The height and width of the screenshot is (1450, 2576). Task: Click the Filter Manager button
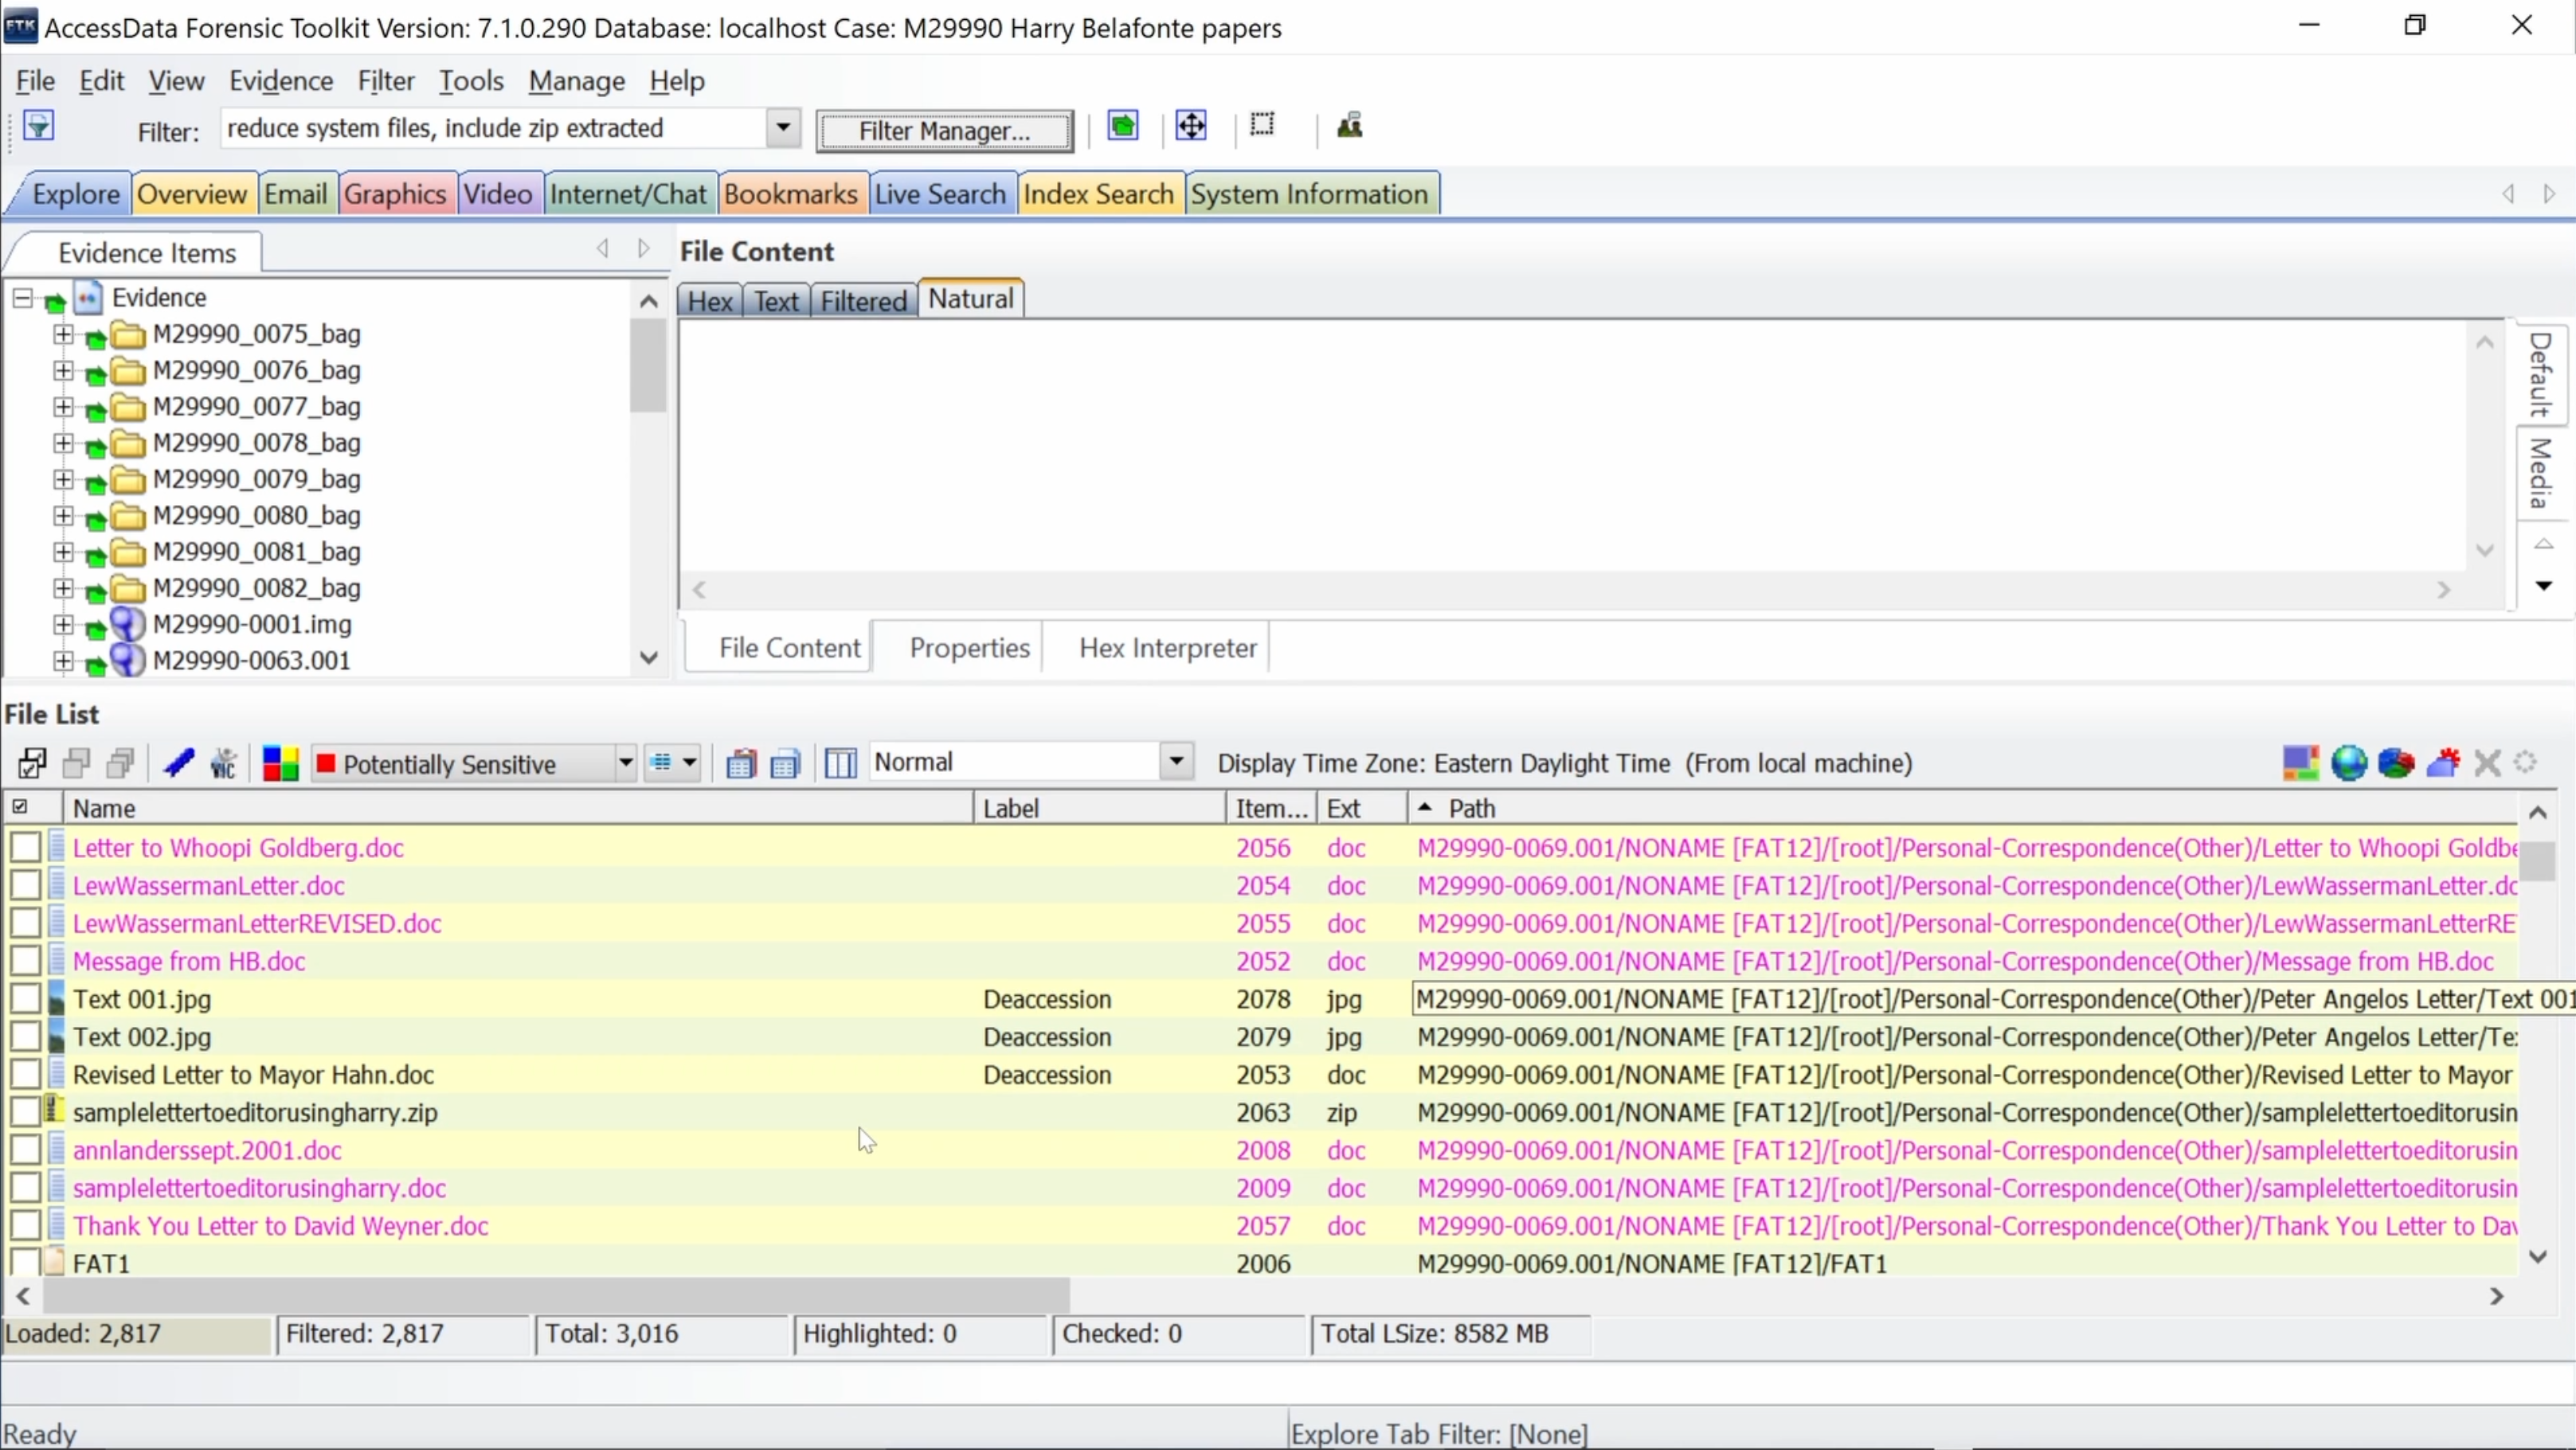click(x=944, y=131)
